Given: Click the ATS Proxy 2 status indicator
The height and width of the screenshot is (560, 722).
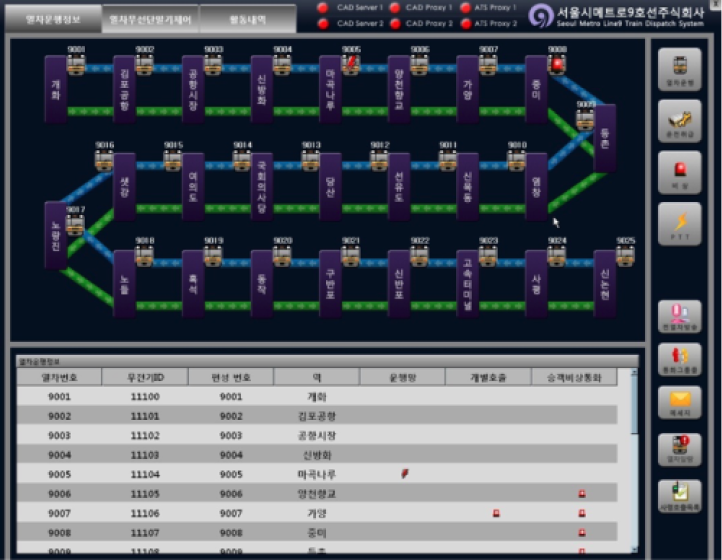Looking at the screenshot, I should tap(465, 23).
